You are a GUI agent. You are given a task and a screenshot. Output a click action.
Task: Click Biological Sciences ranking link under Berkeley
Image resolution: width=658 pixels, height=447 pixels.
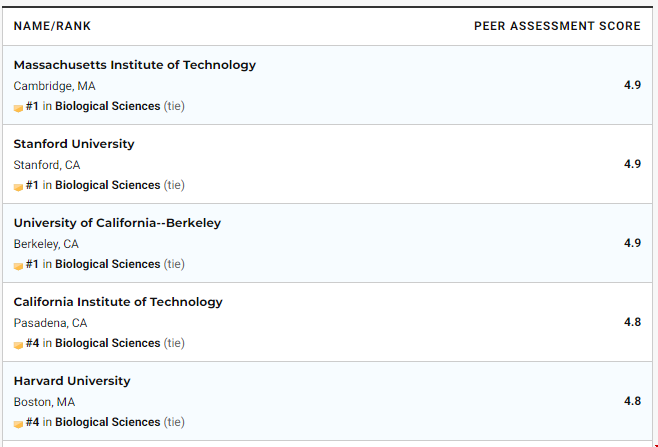tap(107, 264)
